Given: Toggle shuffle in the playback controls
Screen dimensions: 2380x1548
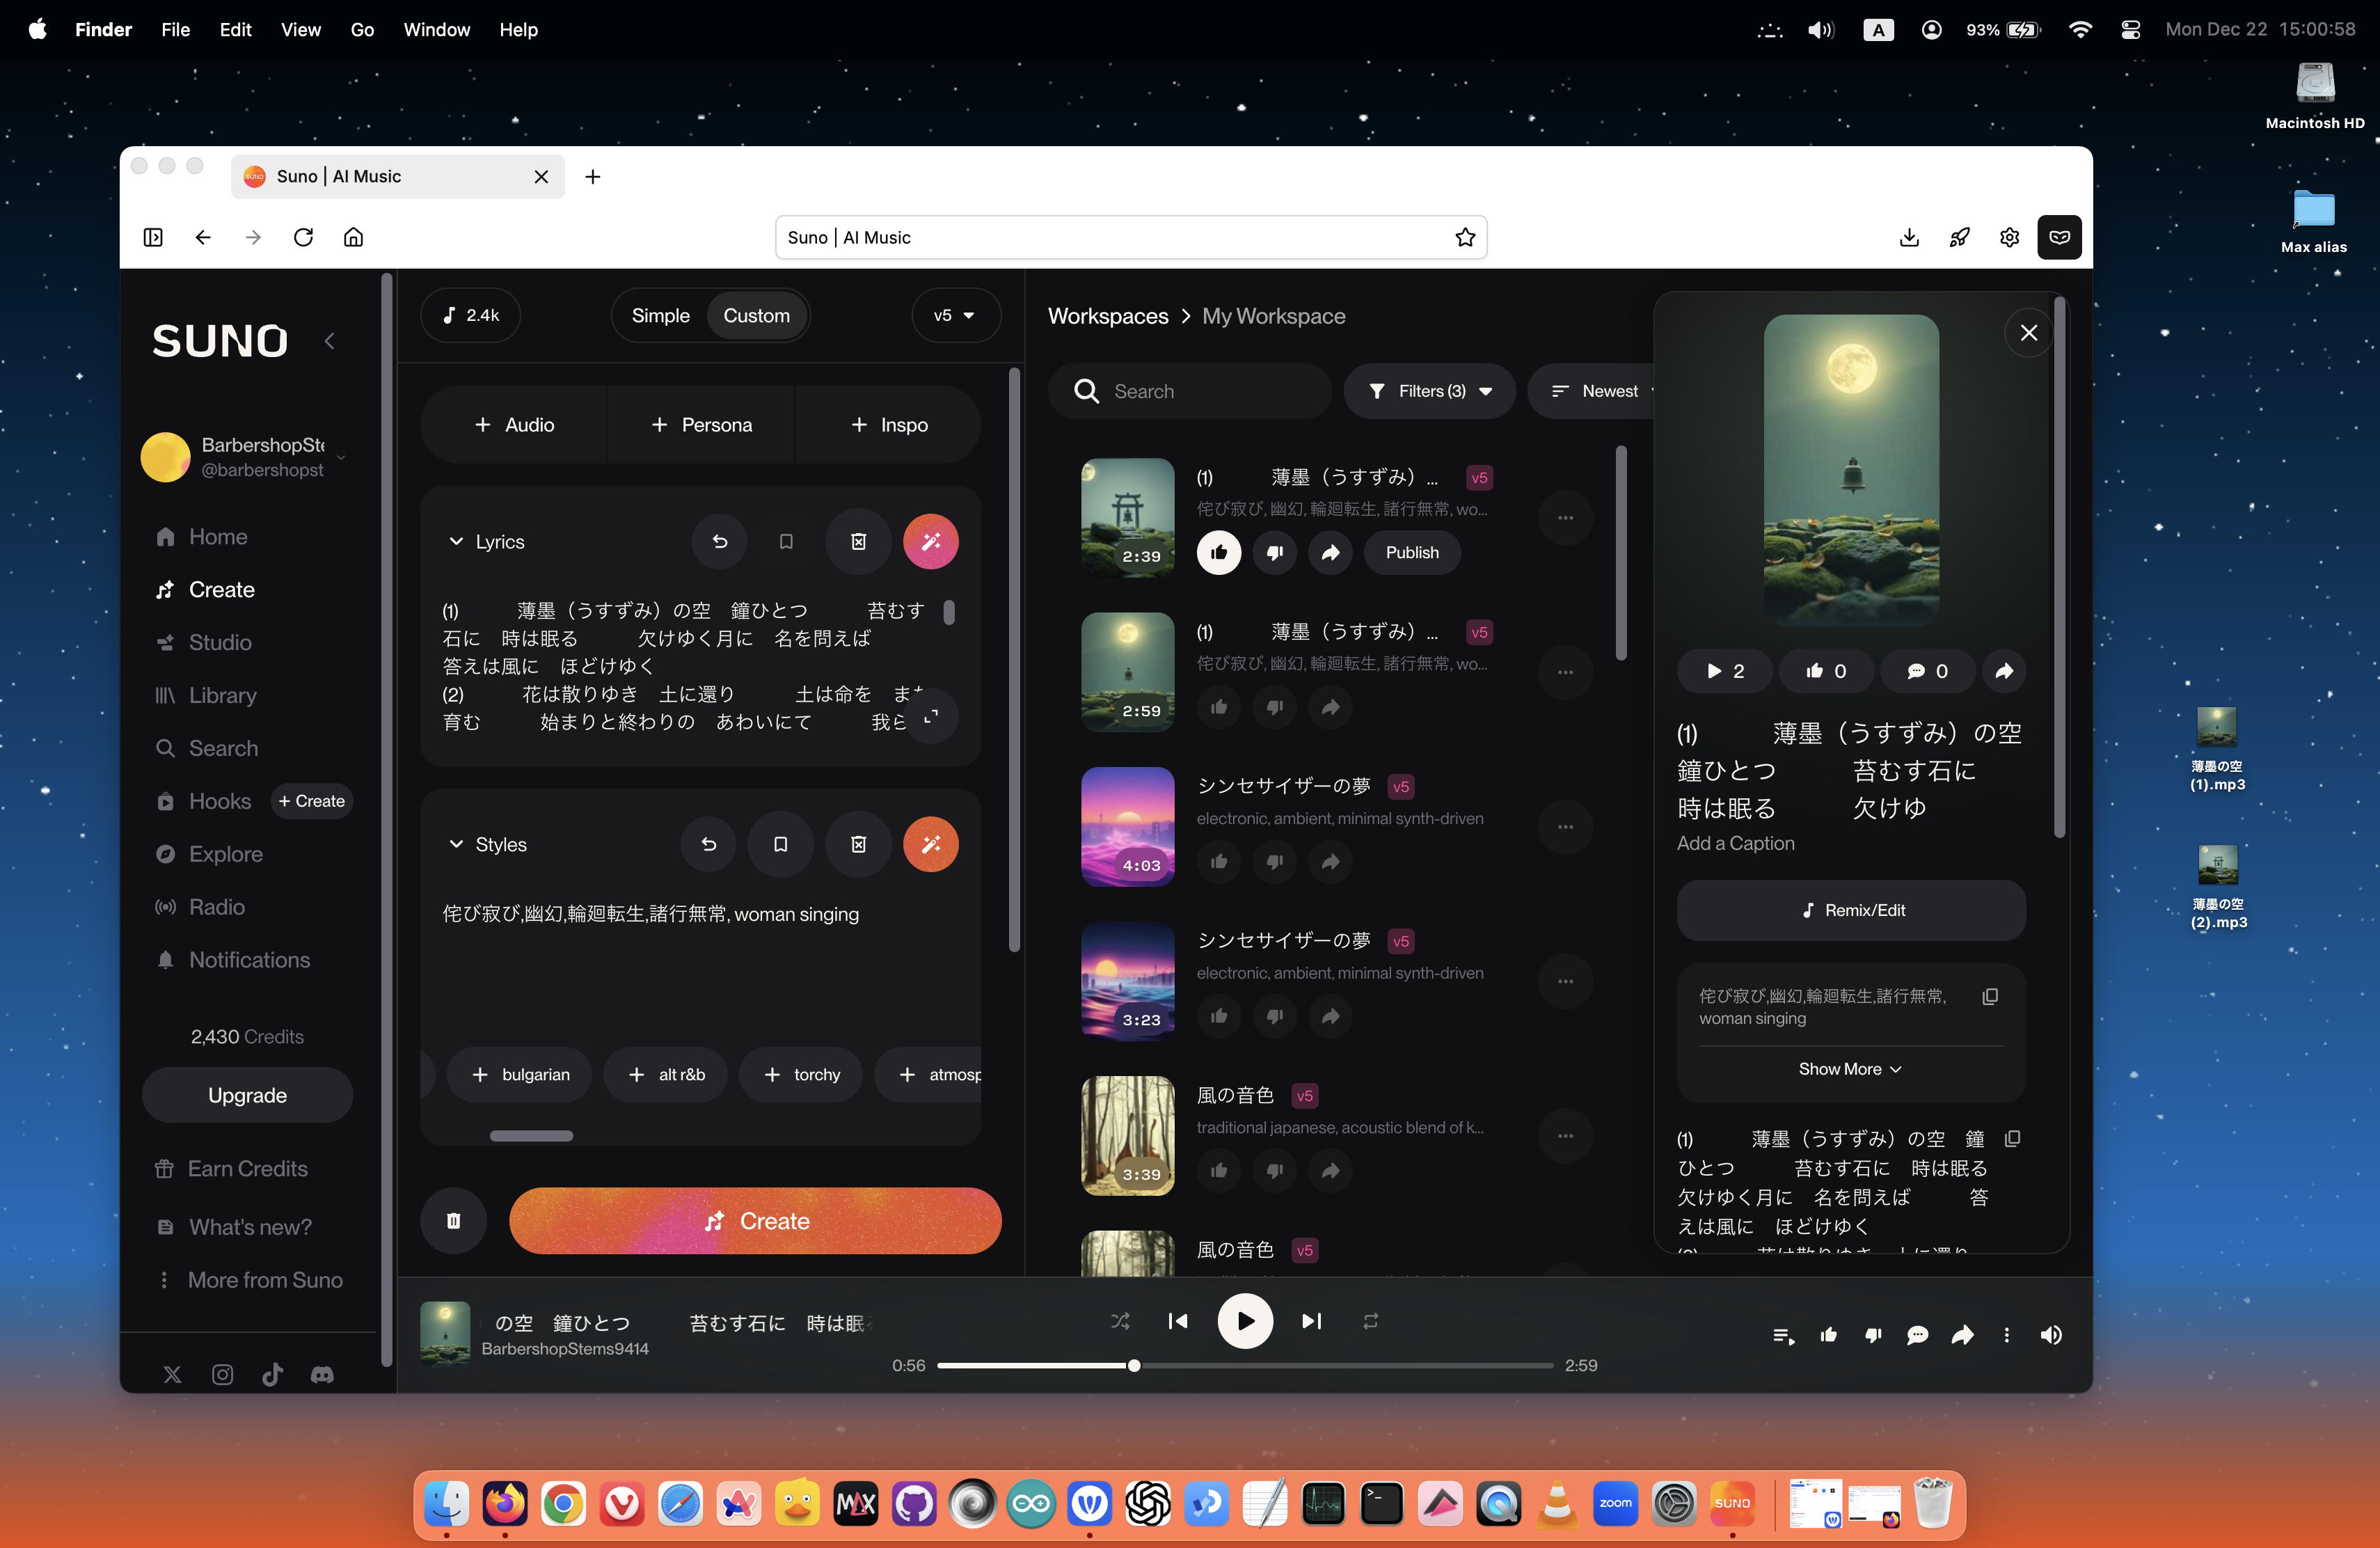Looking at the screenshot, I should click(1120, 1321).
